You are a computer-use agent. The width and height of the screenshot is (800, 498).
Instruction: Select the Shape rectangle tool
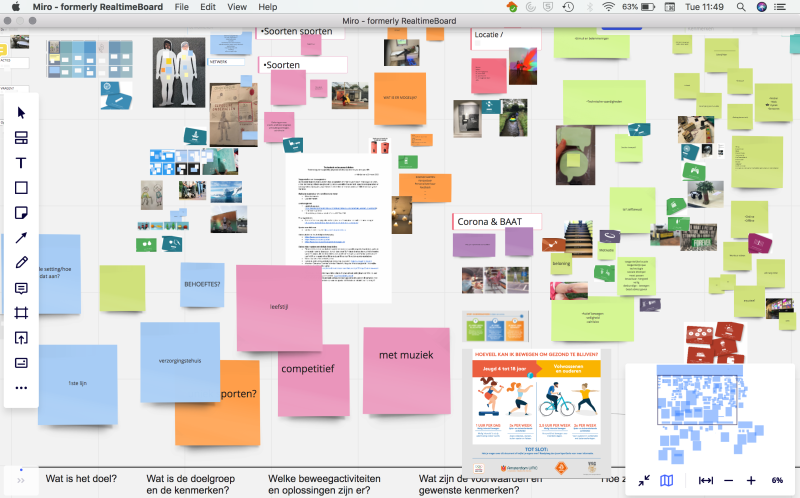22,188
